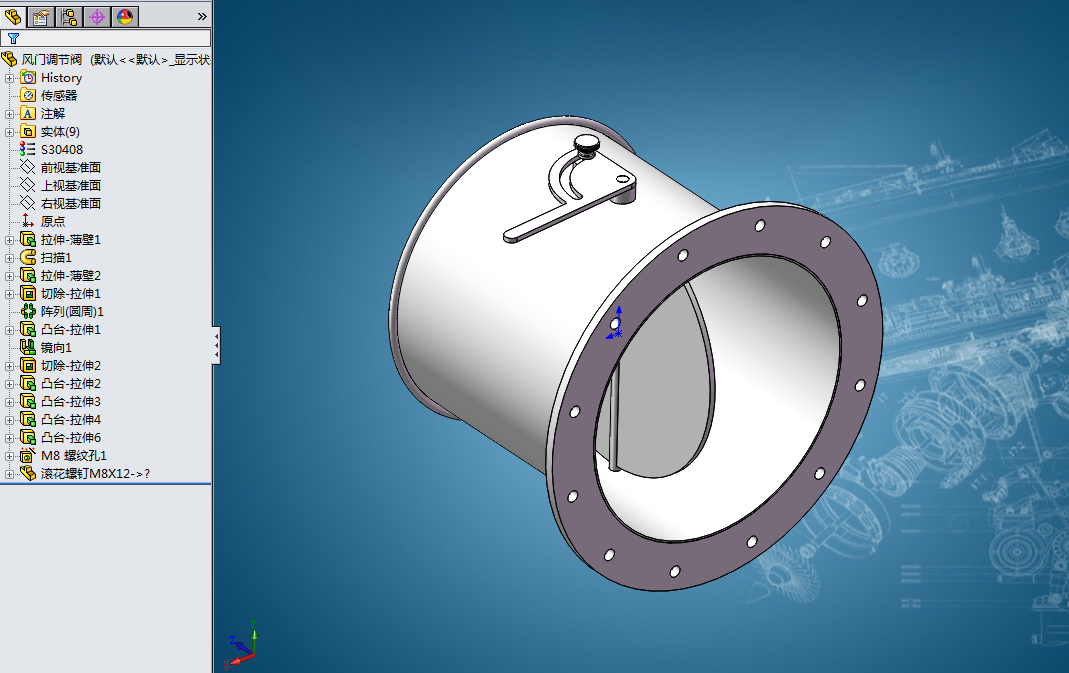Select the 凸台-拉伸1 boss icon
Screen dimensions: 1069x673
point(28,329)
